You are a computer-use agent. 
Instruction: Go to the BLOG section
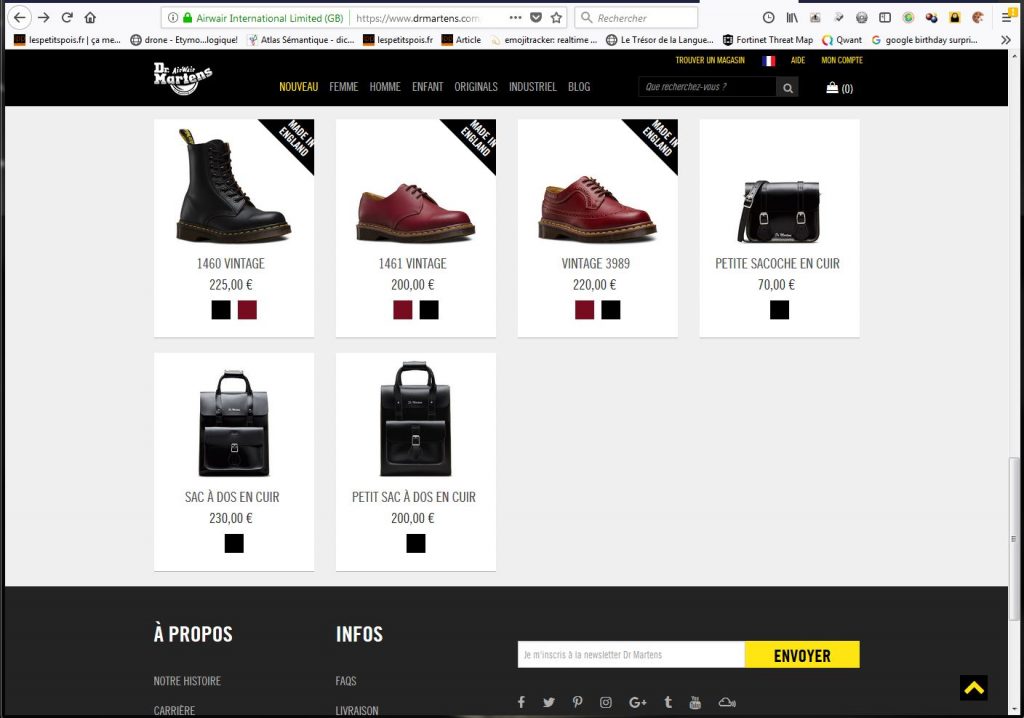coord(579,87)
